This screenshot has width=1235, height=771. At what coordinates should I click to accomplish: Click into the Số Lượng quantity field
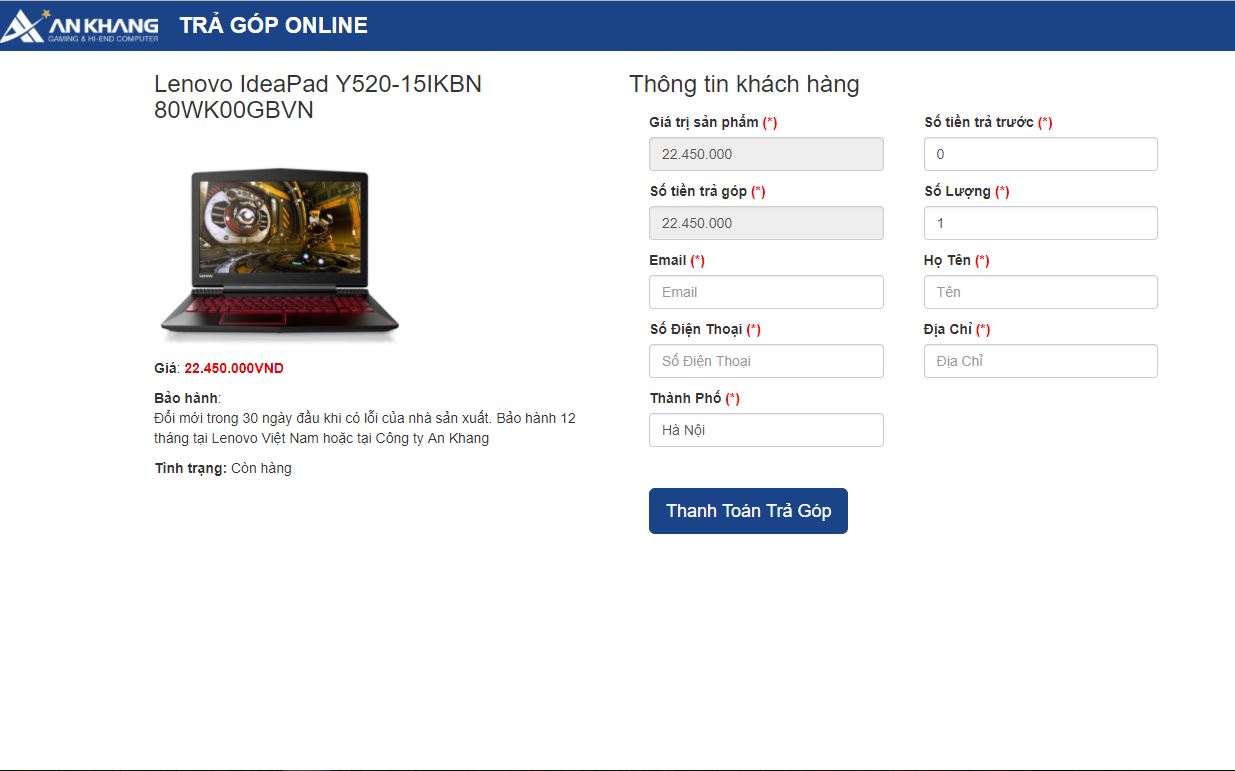(1040, 223)
